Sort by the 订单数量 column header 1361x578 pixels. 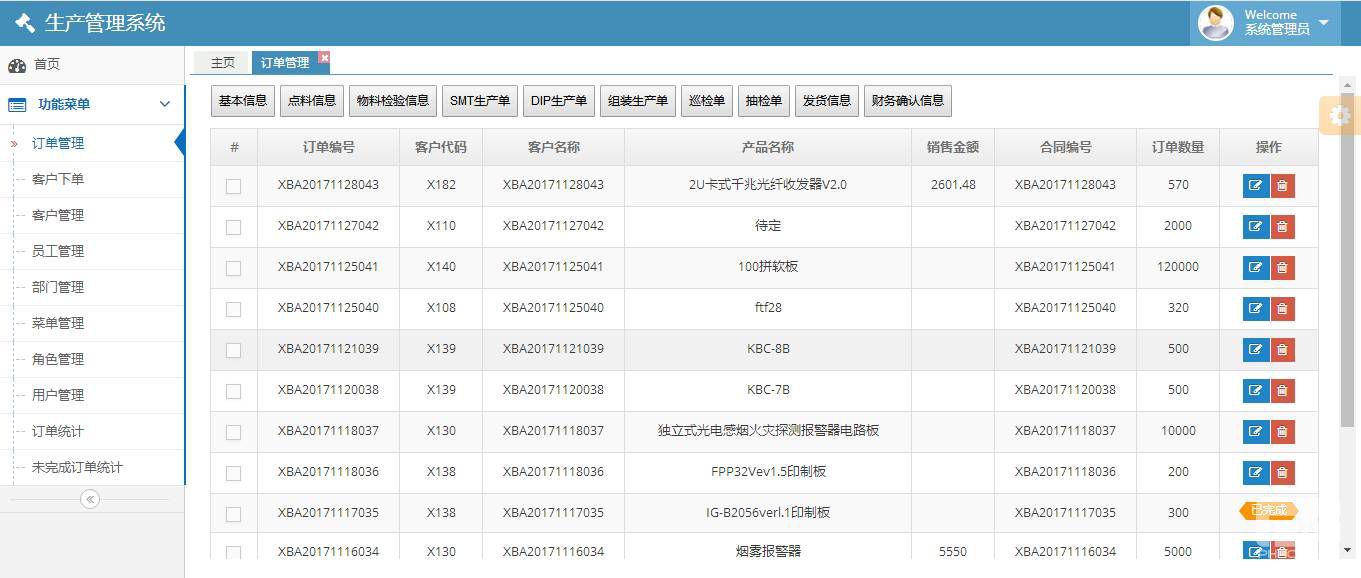(x=1177, y=147)
